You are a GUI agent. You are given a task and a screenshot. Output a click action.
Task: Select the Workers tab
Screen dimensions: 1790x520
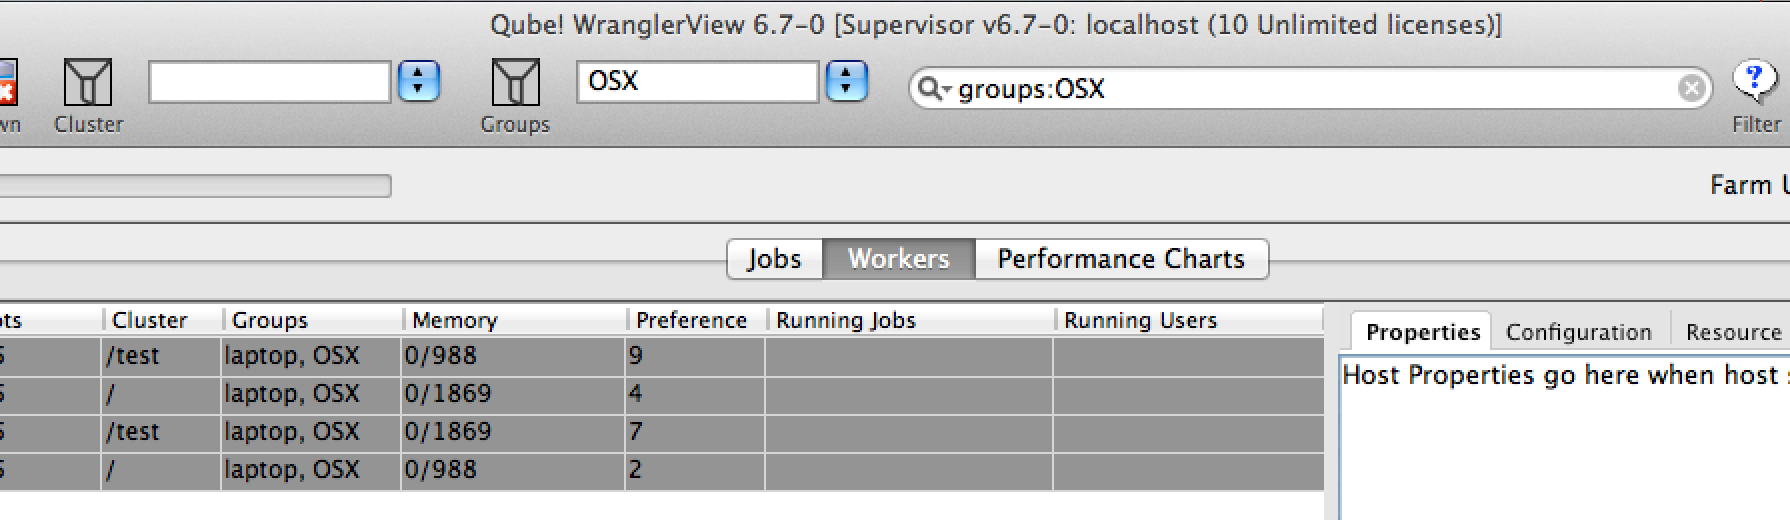coord(898,259)
